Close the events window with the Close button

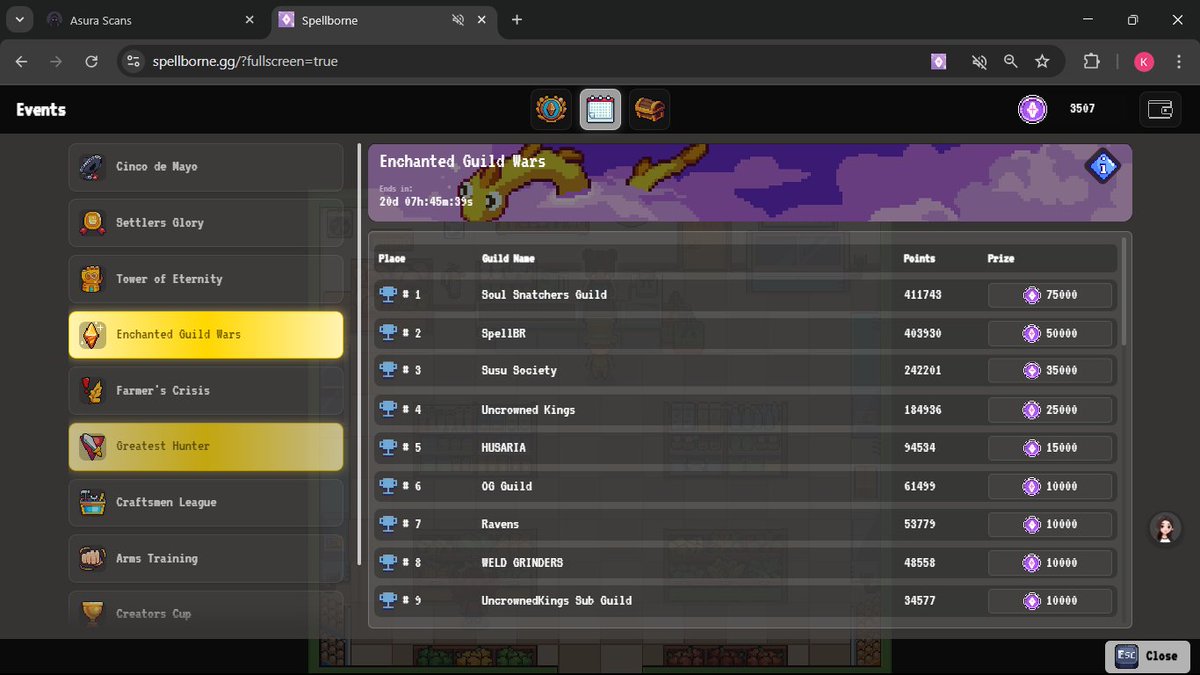click(x=1148, y=656)
